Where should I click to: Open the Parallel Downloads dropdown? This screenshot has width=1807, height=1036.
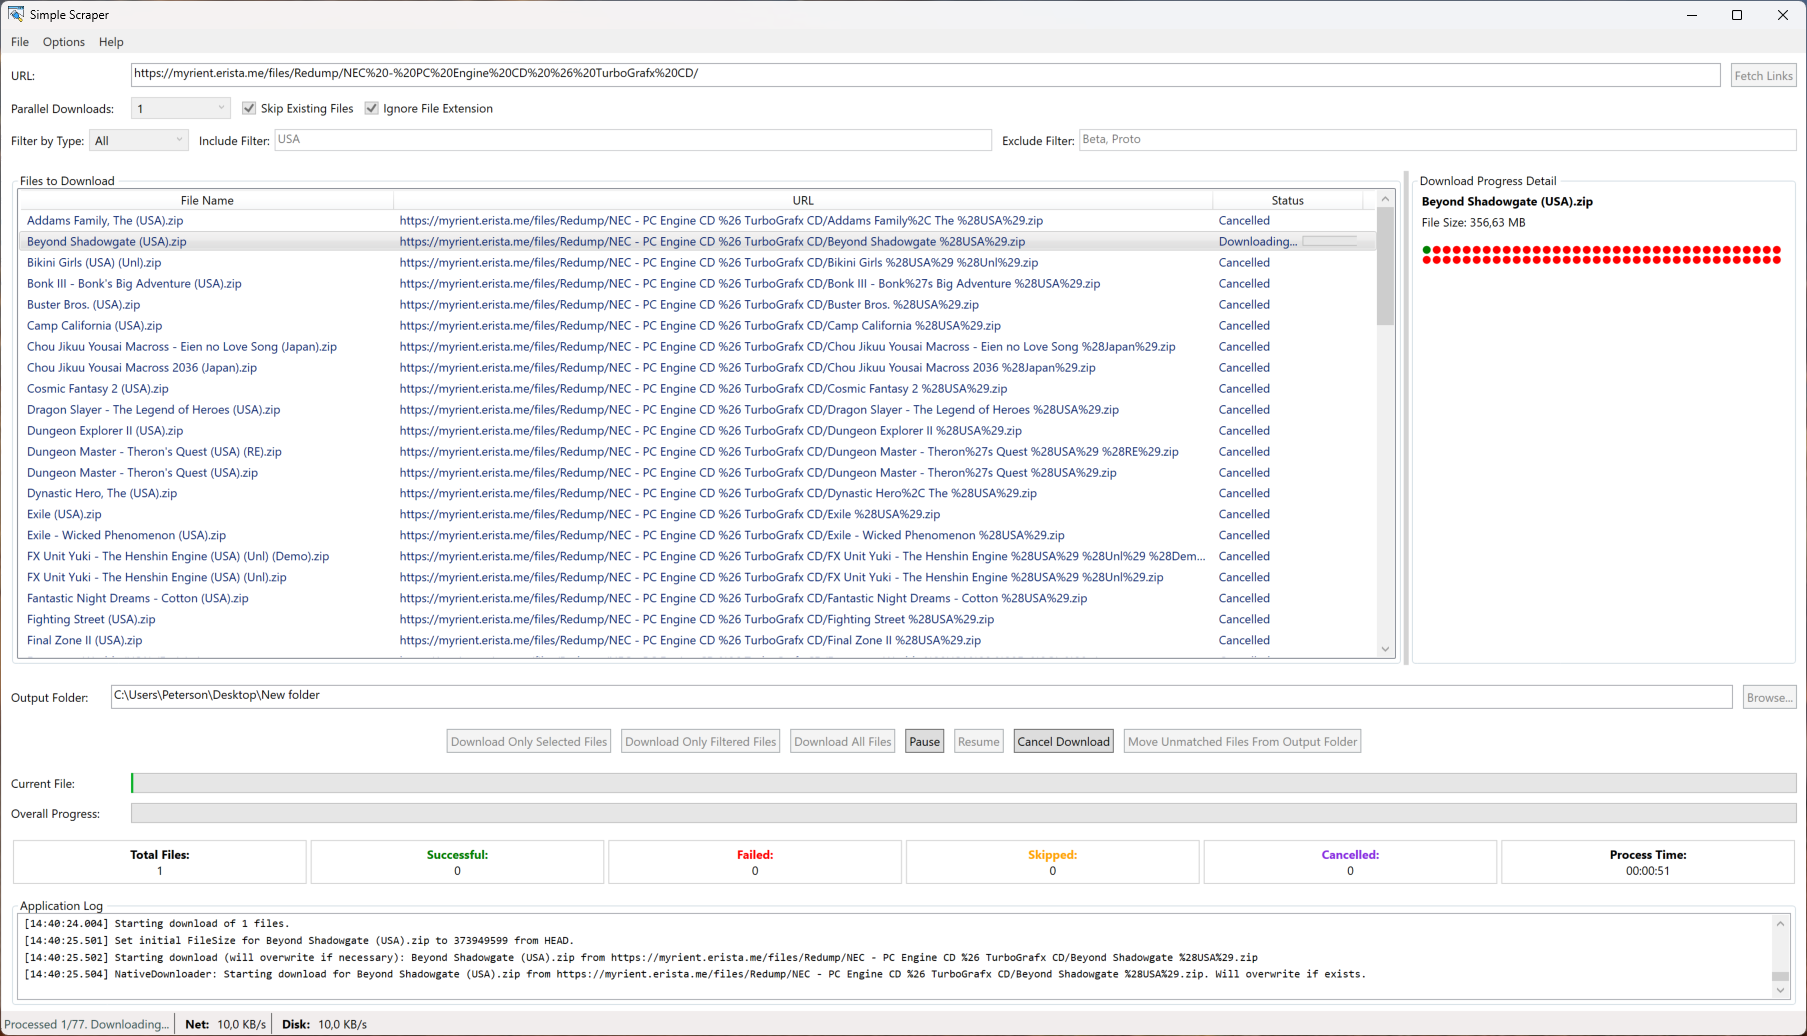click(181, 108)
